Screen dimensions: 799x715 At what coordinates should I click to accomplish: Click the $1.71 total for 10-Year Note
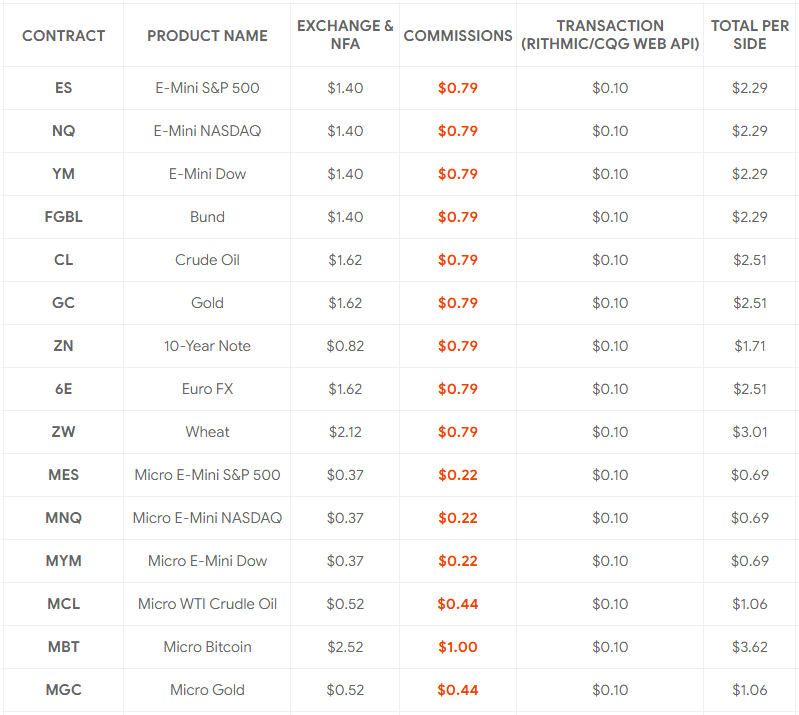point(749,346)
